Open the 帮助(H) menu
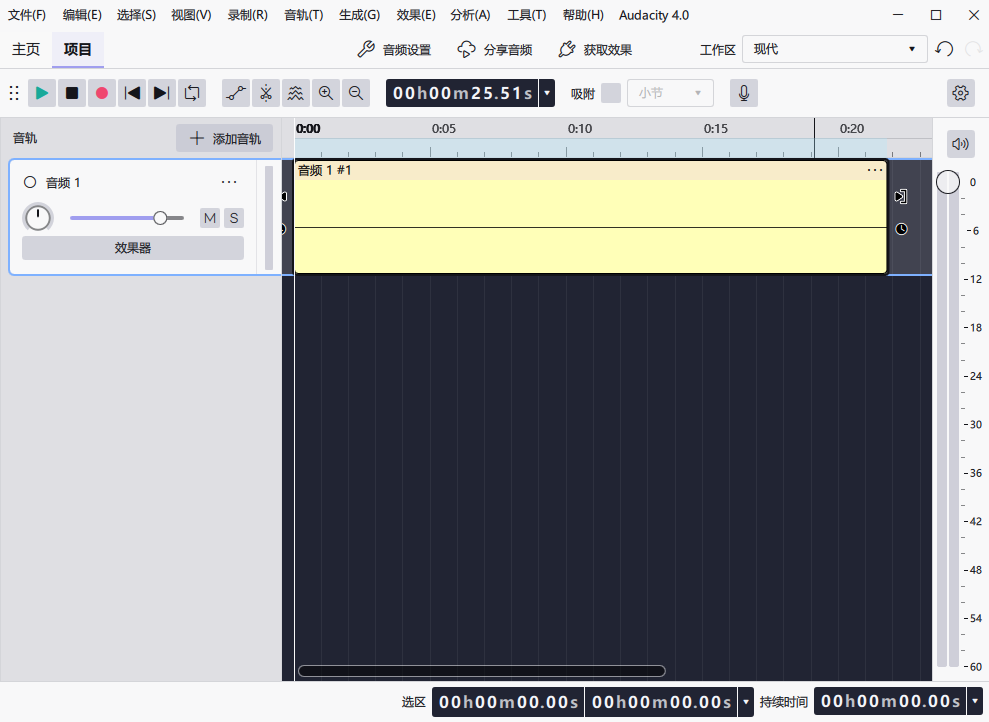The image size is (989, 722). pos(583,15)
